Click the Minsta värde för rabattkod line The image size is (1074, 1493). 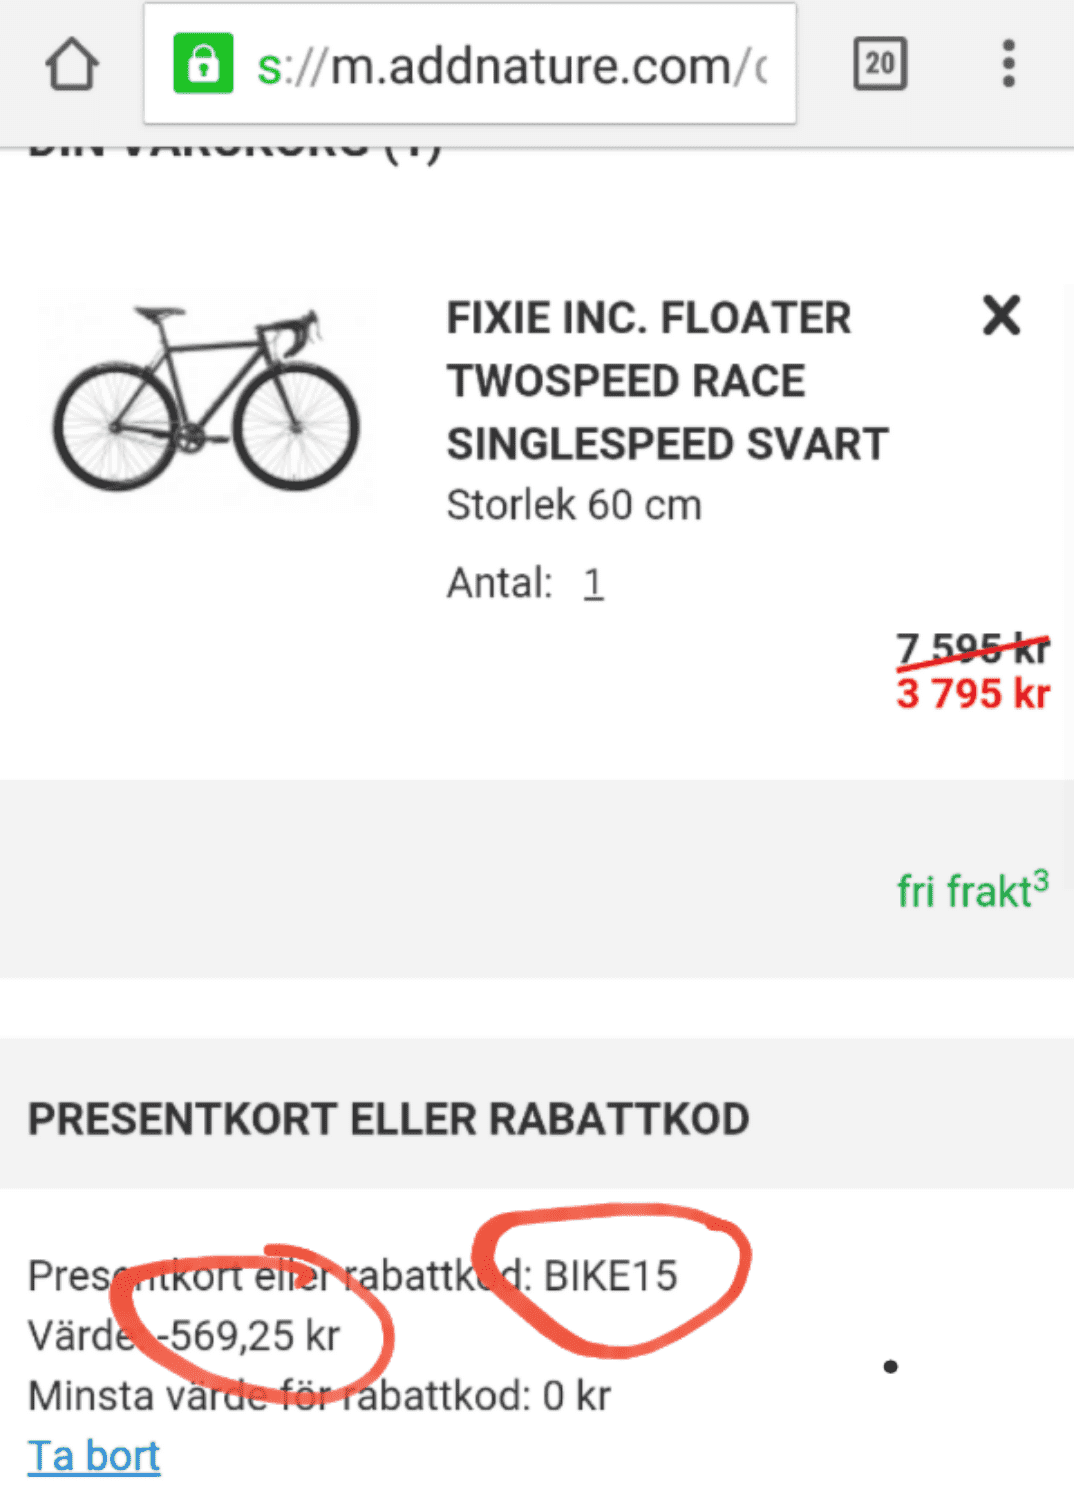click(319, 1396)
